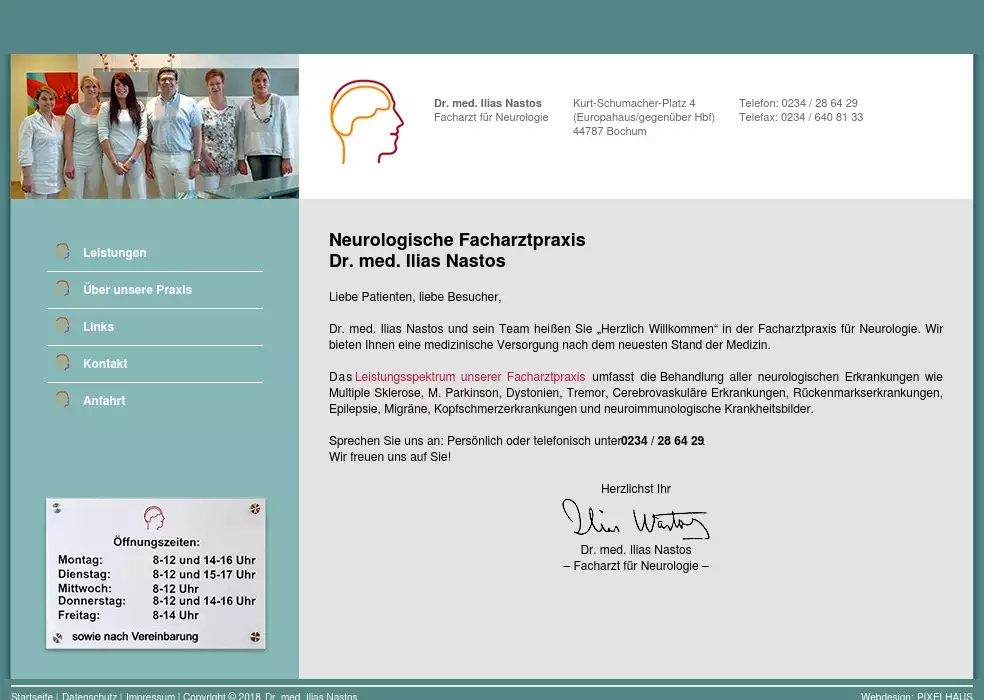Open Datenschutz in the footer
The height and width of the screenshot is (700, 984).
point(89,696)
